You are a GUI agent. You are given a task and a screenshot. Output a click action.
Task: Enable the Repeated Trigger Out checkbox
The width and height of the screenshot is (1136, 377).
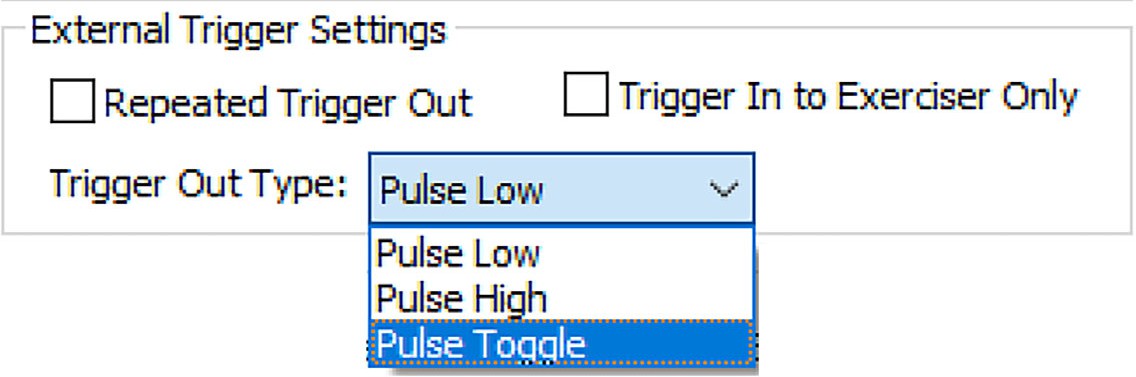point(72,101)
